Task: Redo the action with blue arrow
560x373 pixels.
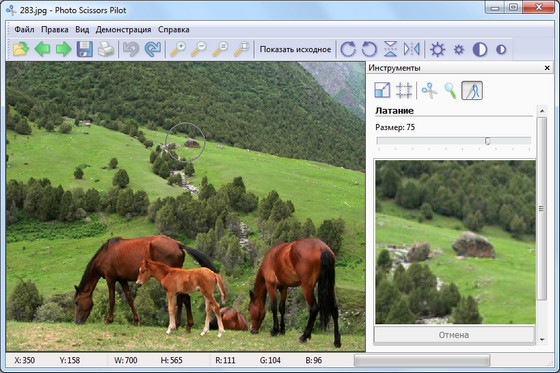Action: [x=152, y=49]
